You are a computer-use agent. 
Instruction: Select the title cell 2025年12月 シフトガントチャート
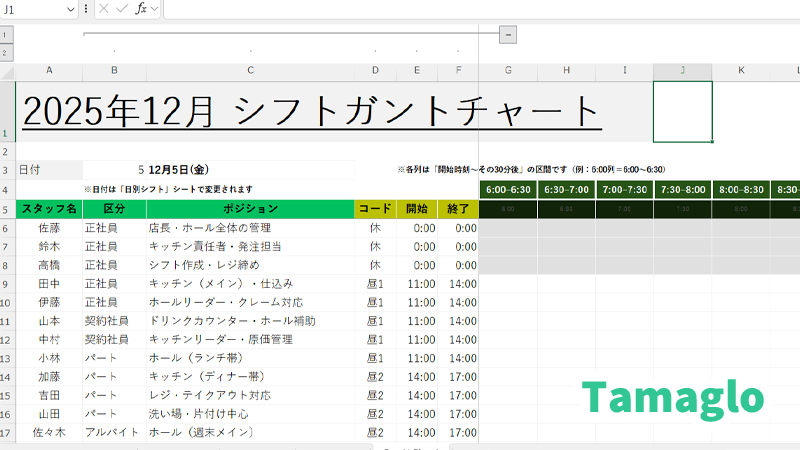[312, 112]
